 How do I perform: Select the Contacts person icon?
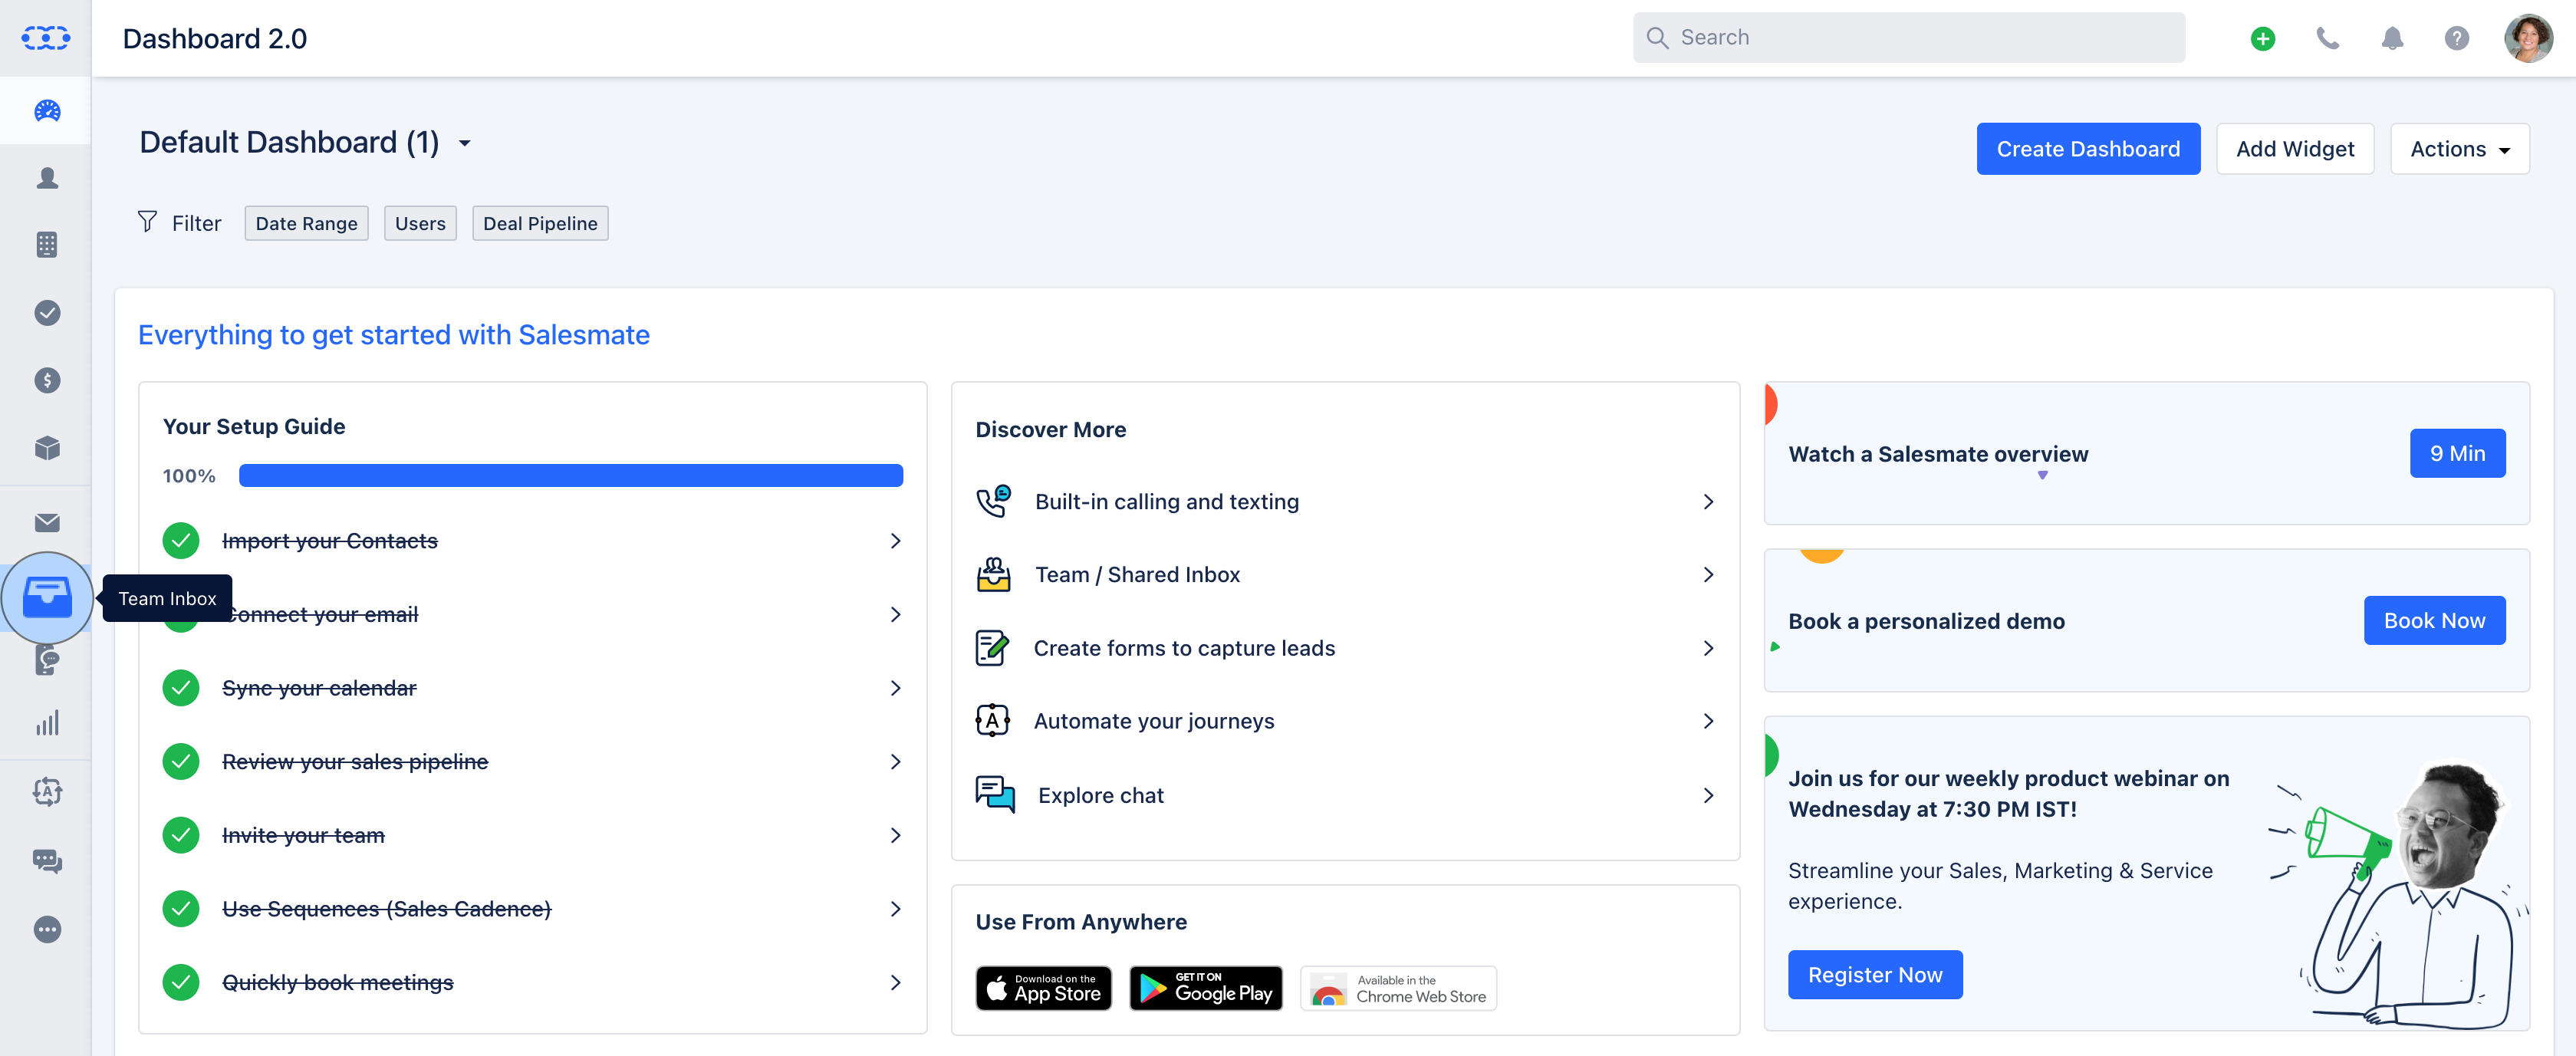(46, 177)
